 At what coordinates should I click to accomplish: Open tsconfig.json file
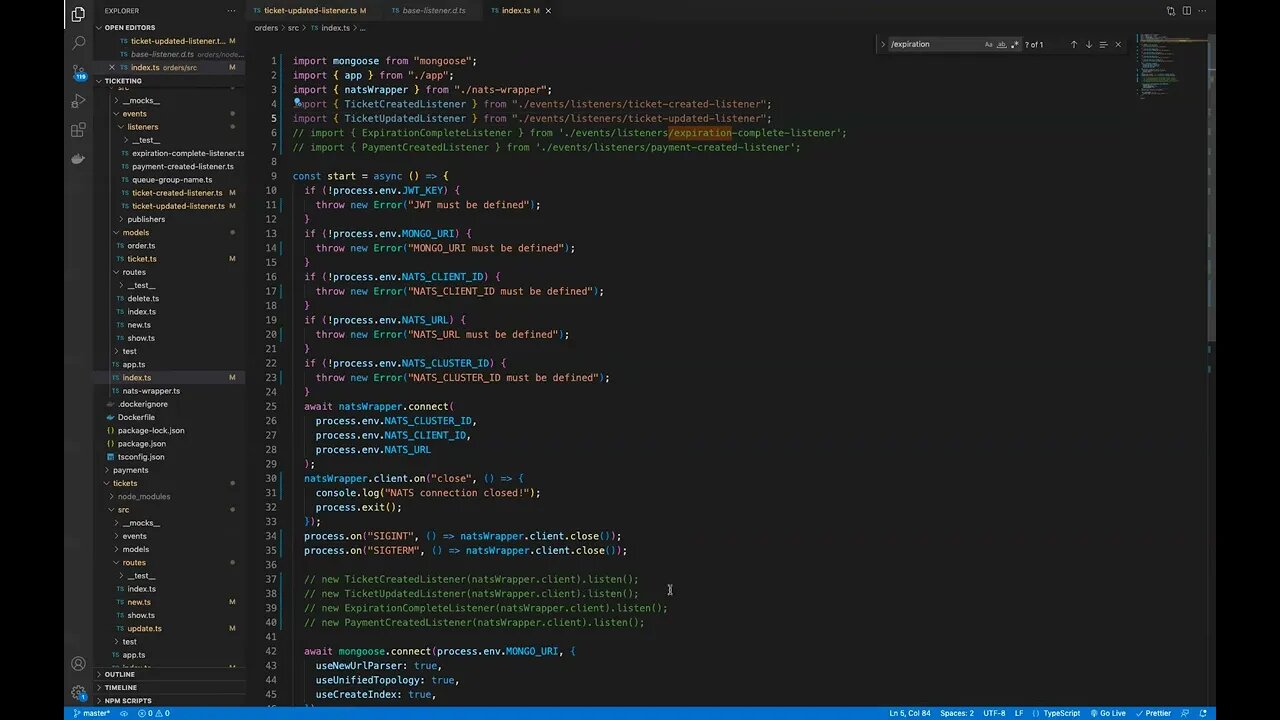click(x=141, y=457)
